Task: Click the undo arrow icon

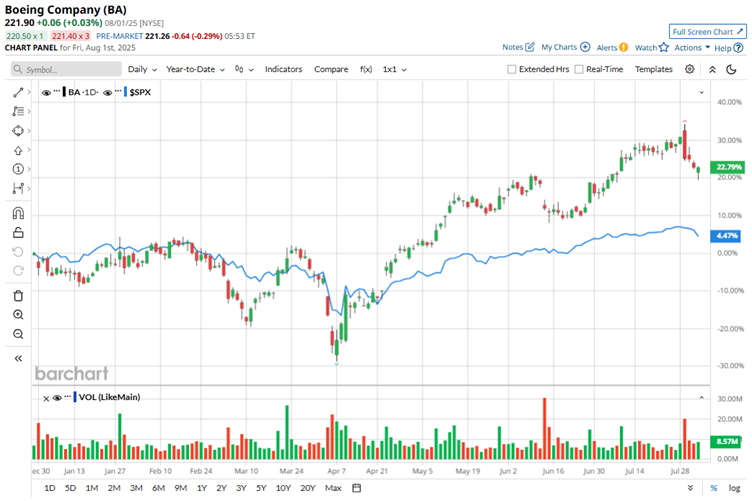Action: (18, 252)
